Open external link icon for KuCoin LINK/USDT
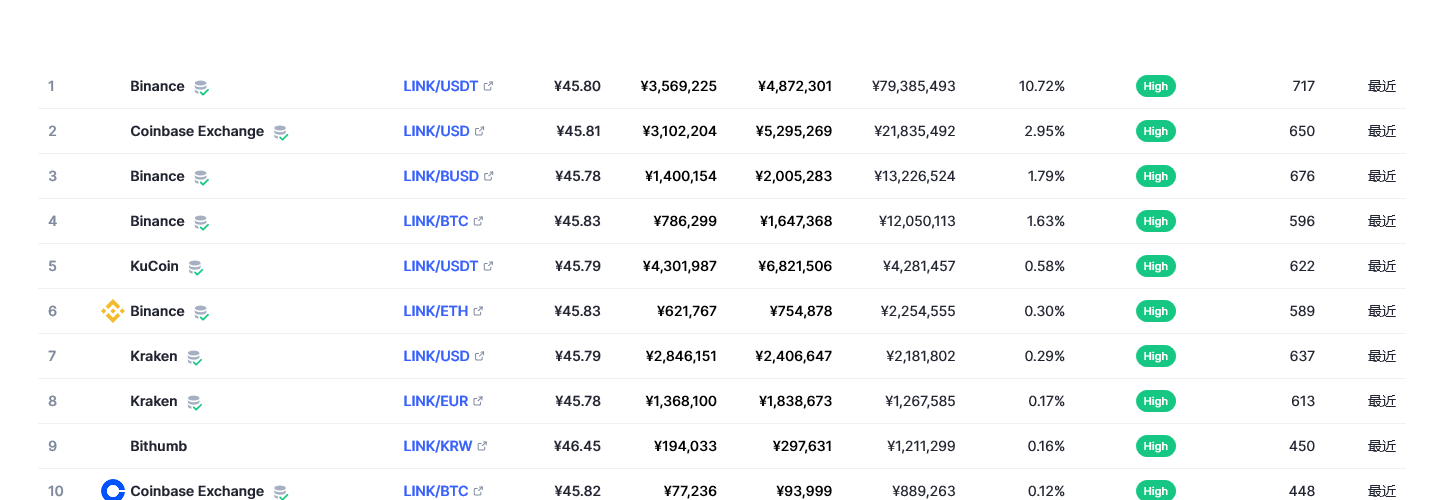The image size is (1450, 500). (x=488, y=266)
